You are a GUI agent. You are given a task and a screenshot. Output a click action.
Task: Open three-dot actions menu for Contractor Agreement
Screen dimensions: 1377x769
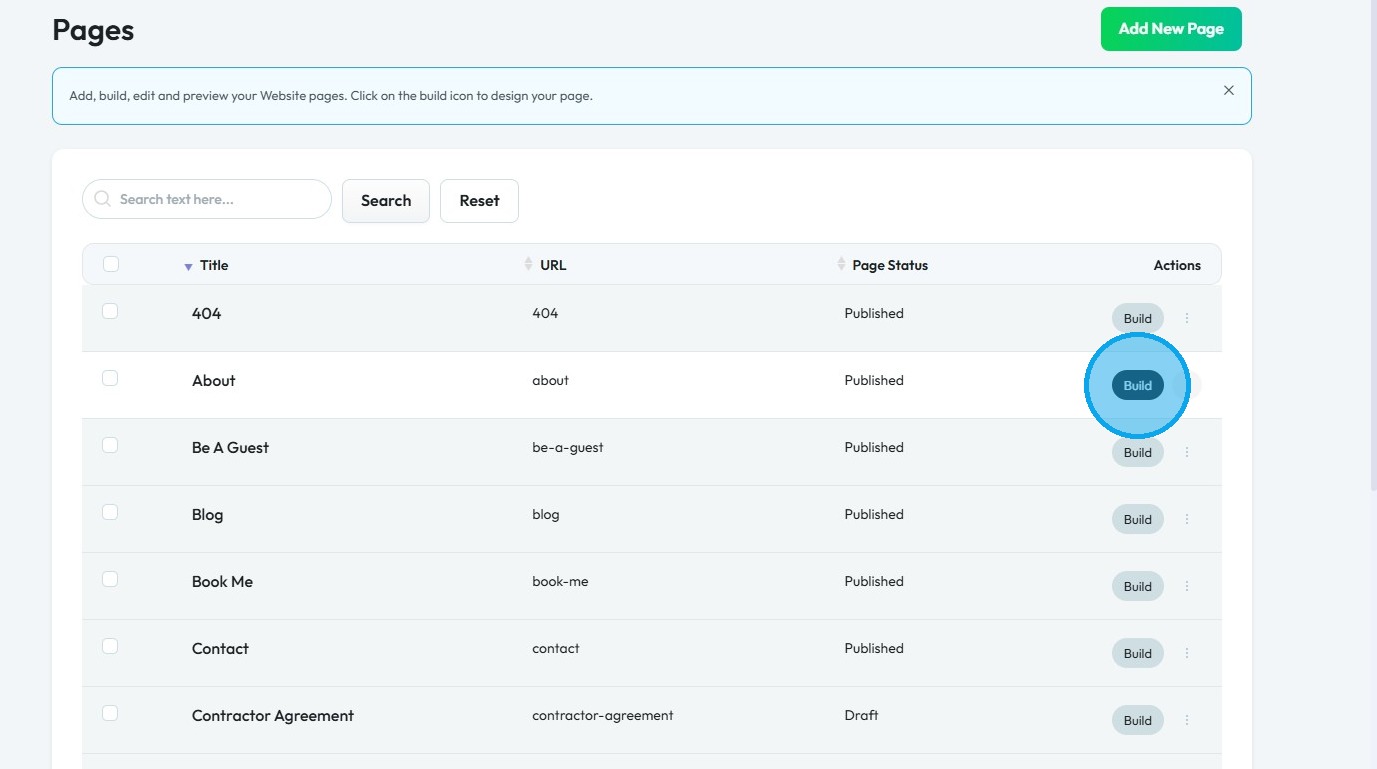tap(1187, 720)
